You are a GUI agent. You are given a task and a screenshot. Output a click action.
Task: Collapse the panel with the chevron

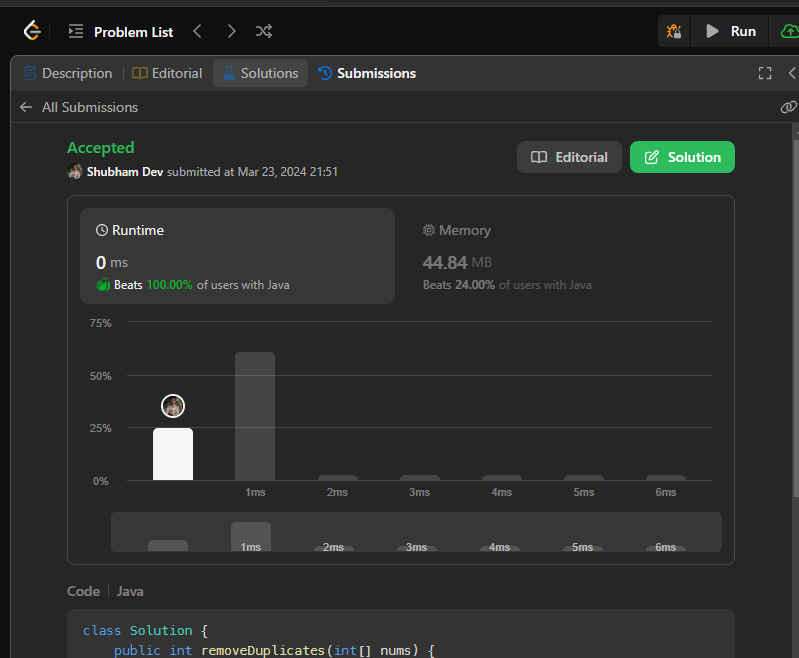792,73
